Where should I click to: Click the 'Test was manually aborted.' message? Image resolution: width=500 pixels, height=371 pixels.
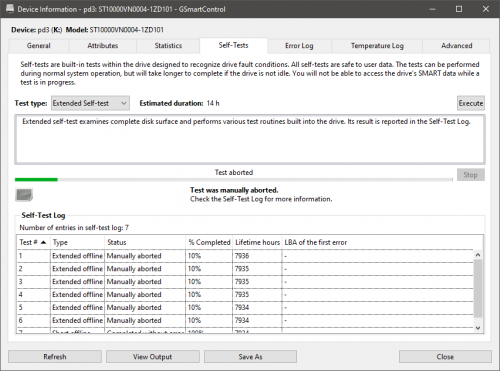(234, 190)
